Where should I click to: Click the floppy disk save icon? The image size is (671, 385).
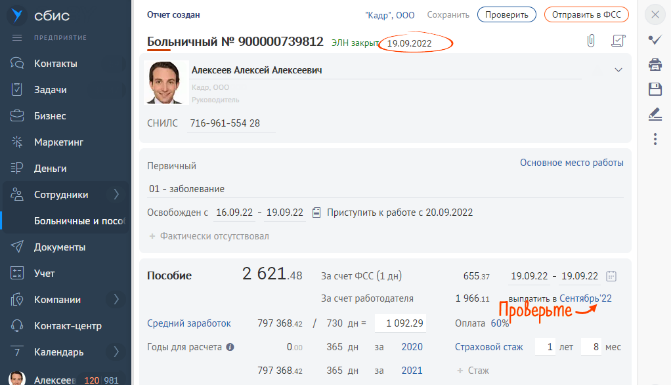(x=655, y=89)
